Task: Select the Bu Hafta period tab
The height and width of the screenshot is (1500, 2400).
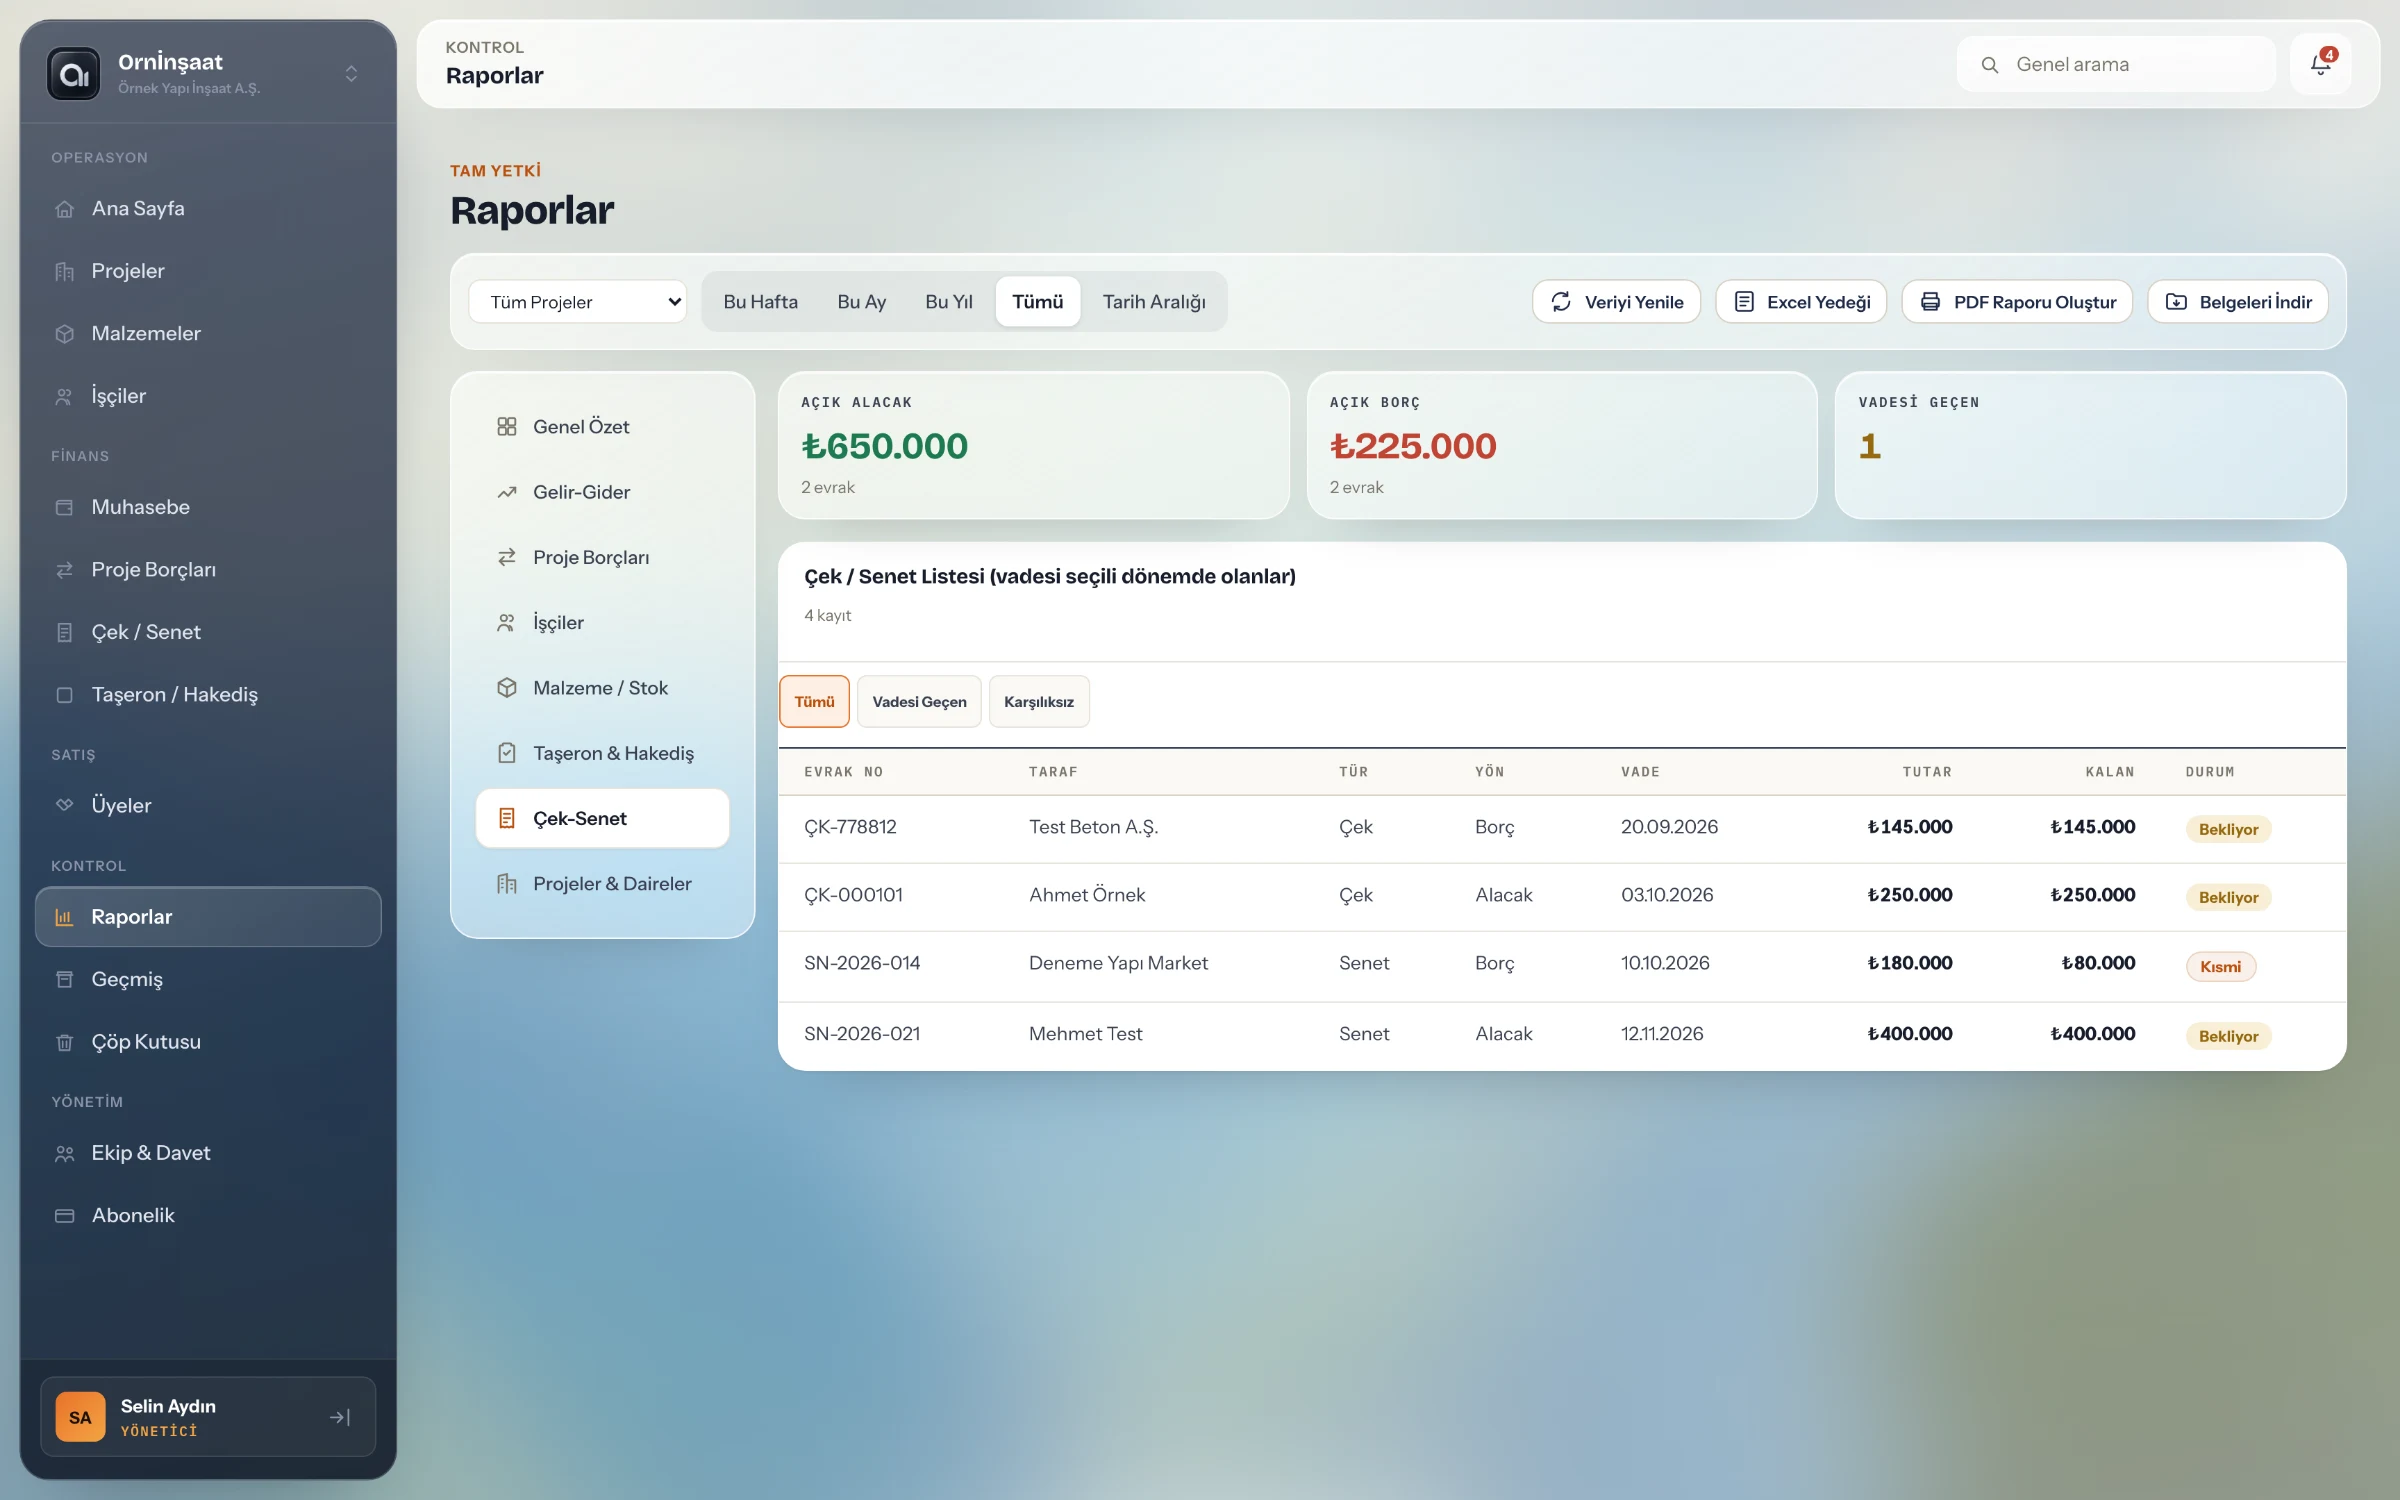Action: [x=761, y=302]
